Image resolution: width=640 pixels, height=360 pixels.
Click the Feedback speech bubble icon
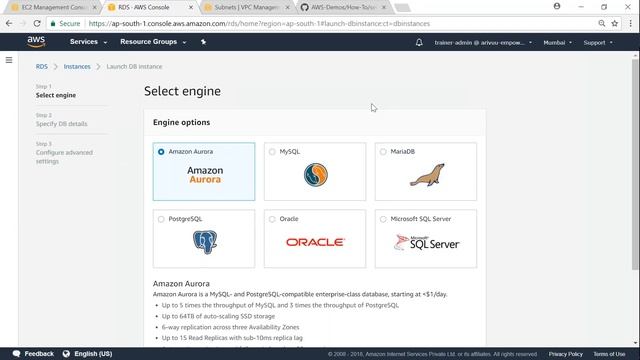[x=16, y=354]
